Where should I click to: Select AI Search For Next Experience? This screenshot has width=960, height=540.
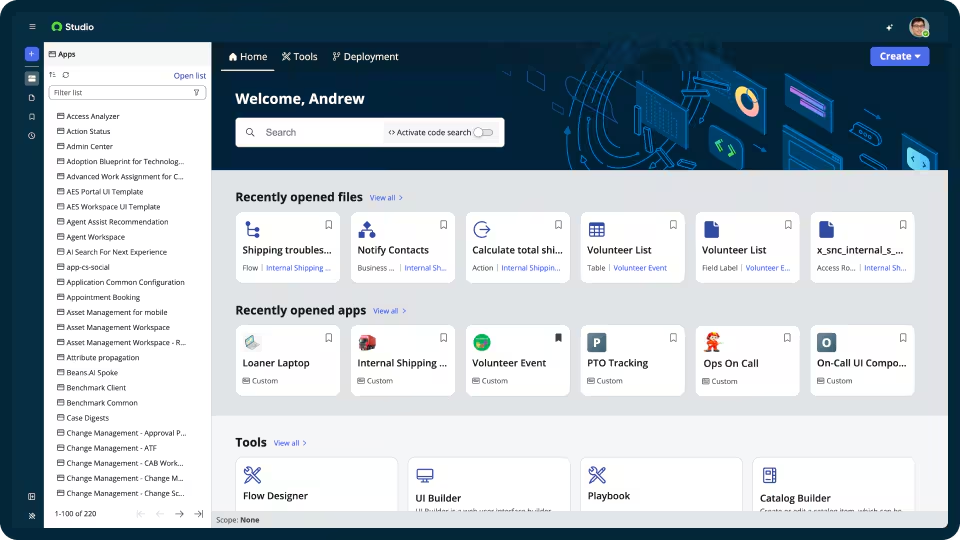(116, 252)
